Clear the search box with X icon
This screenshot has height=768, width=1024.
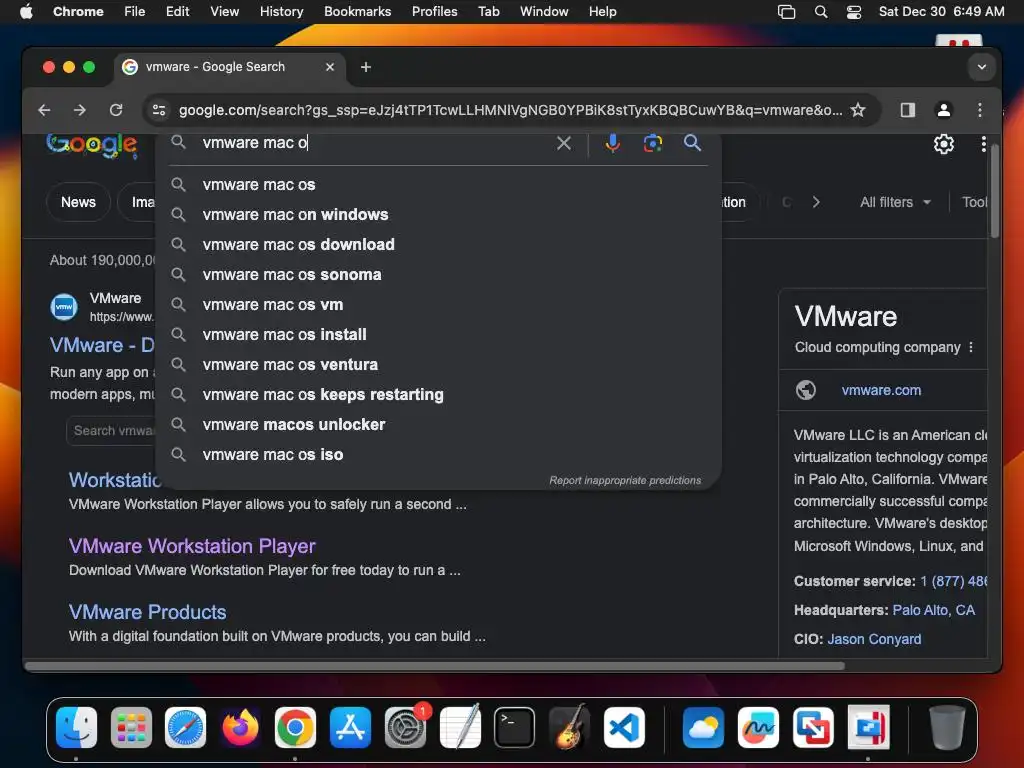coord(564,143)
